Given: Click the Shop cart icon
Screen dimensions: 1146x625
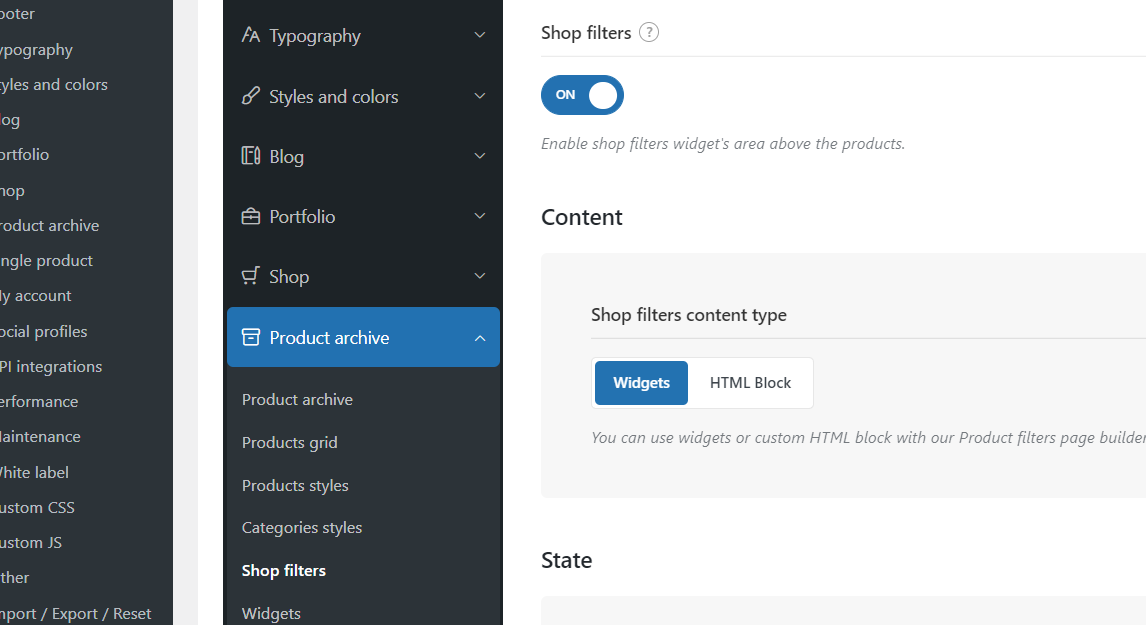Looking at the screenshot, I should [x=251, y=276].
